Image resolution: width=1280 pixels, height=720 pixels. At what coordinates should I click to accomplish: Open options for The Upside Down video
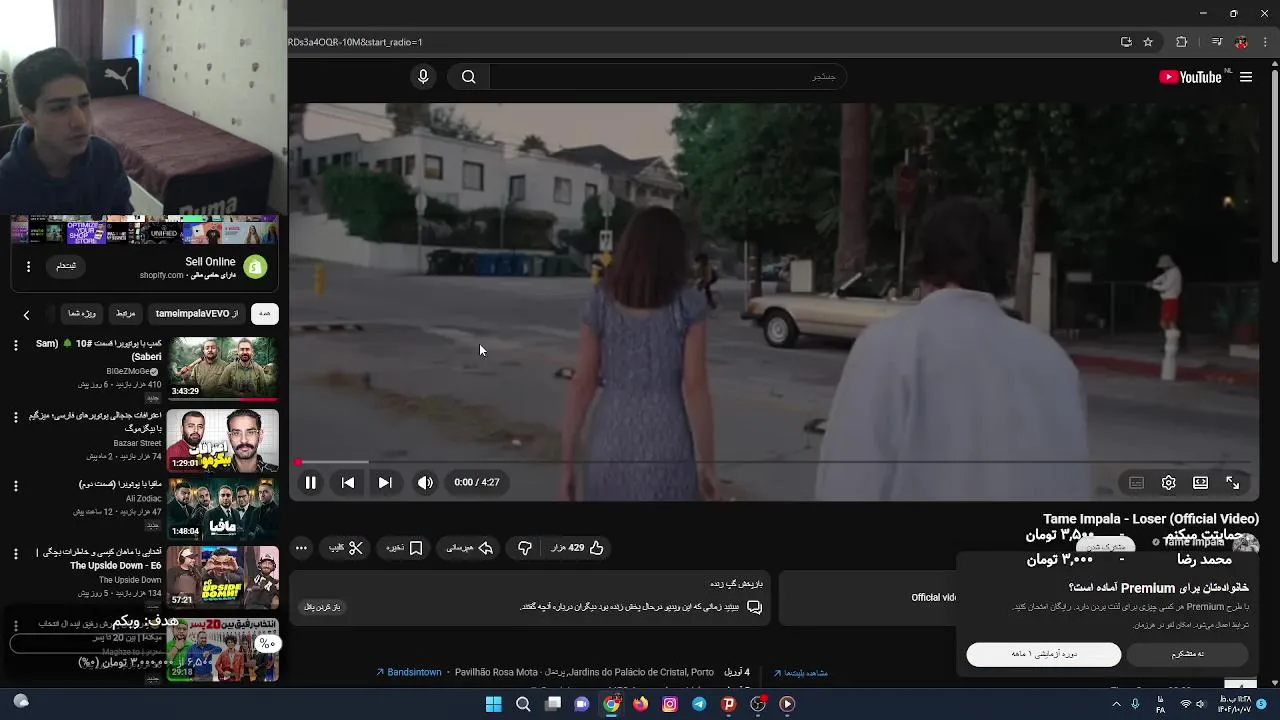pos(15,554)
